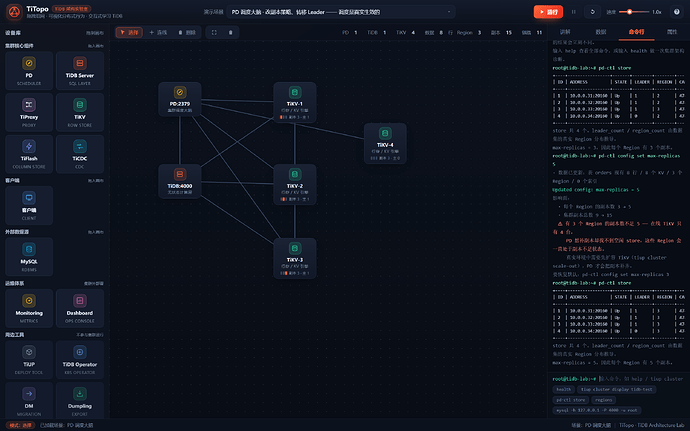Pick the TiProxy component from library
Screen dimensions: 690x431
[x=29, y=112]
